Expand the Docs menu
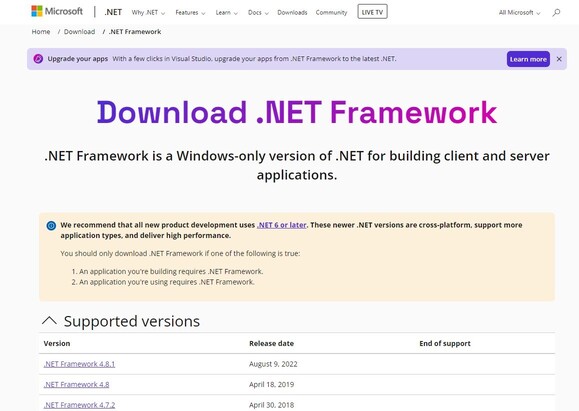Image resolution: width=579 pixels, height=411 pixels. coord(258,13)
